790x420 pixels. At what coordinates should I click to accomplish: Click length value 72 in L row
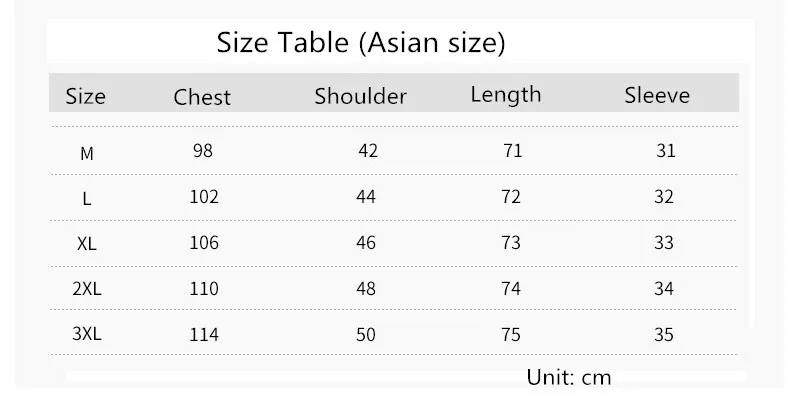511,196
